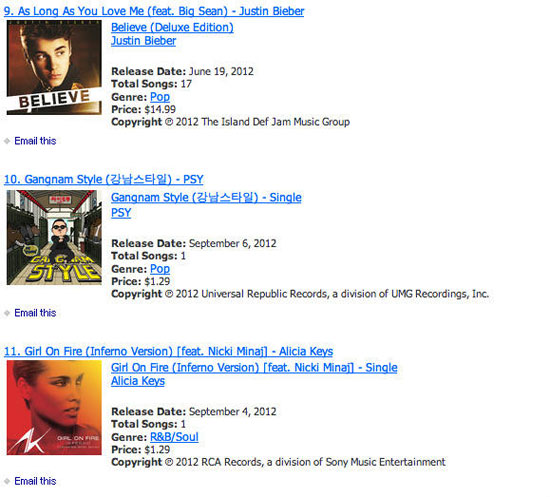Open the Justin Bieber artist link under Believe
The image size is (550, 497).
143,41
